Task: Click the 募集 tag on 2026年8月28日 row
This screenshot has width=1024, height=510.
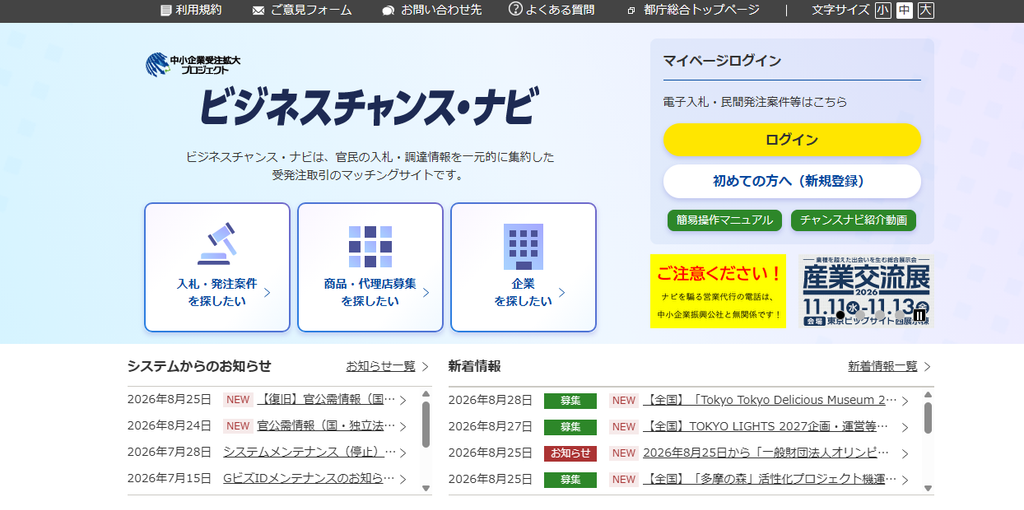Action: pos(570,401)
